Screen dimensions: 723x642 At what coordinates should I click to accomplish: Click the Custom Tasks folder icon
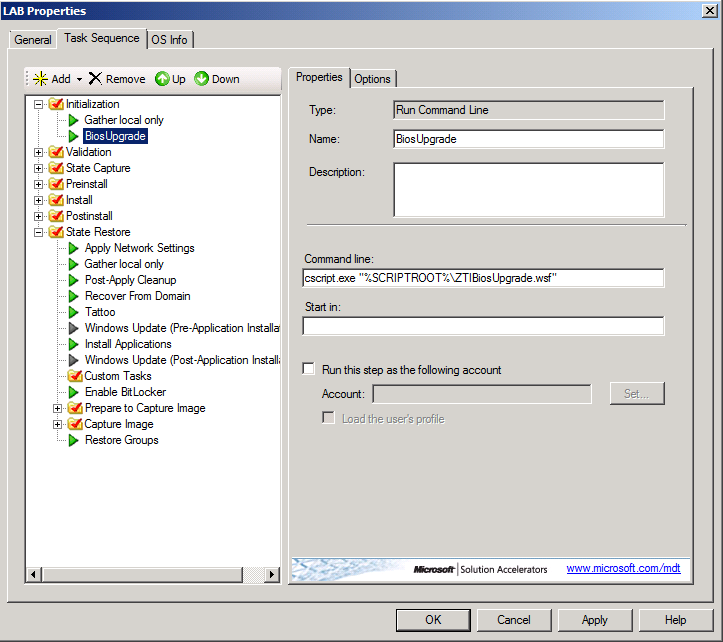point(74,376)
